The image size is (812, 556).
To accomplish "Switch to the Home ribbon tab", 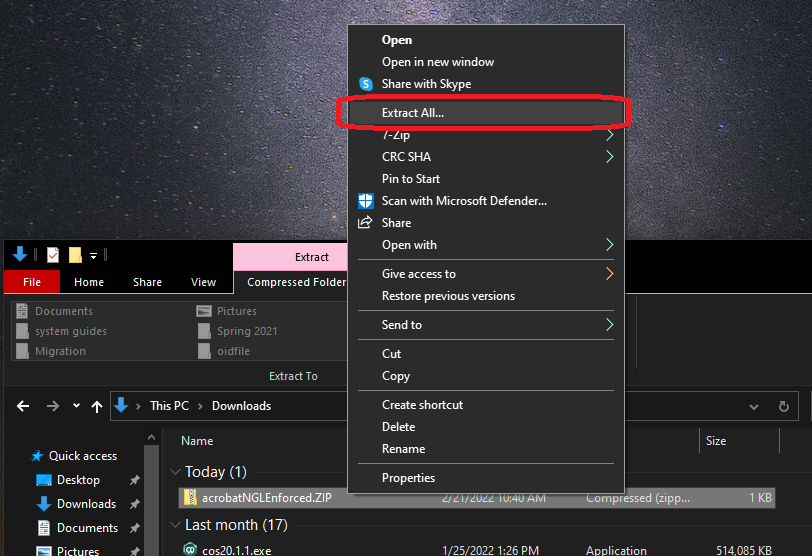I will point(89,282).
